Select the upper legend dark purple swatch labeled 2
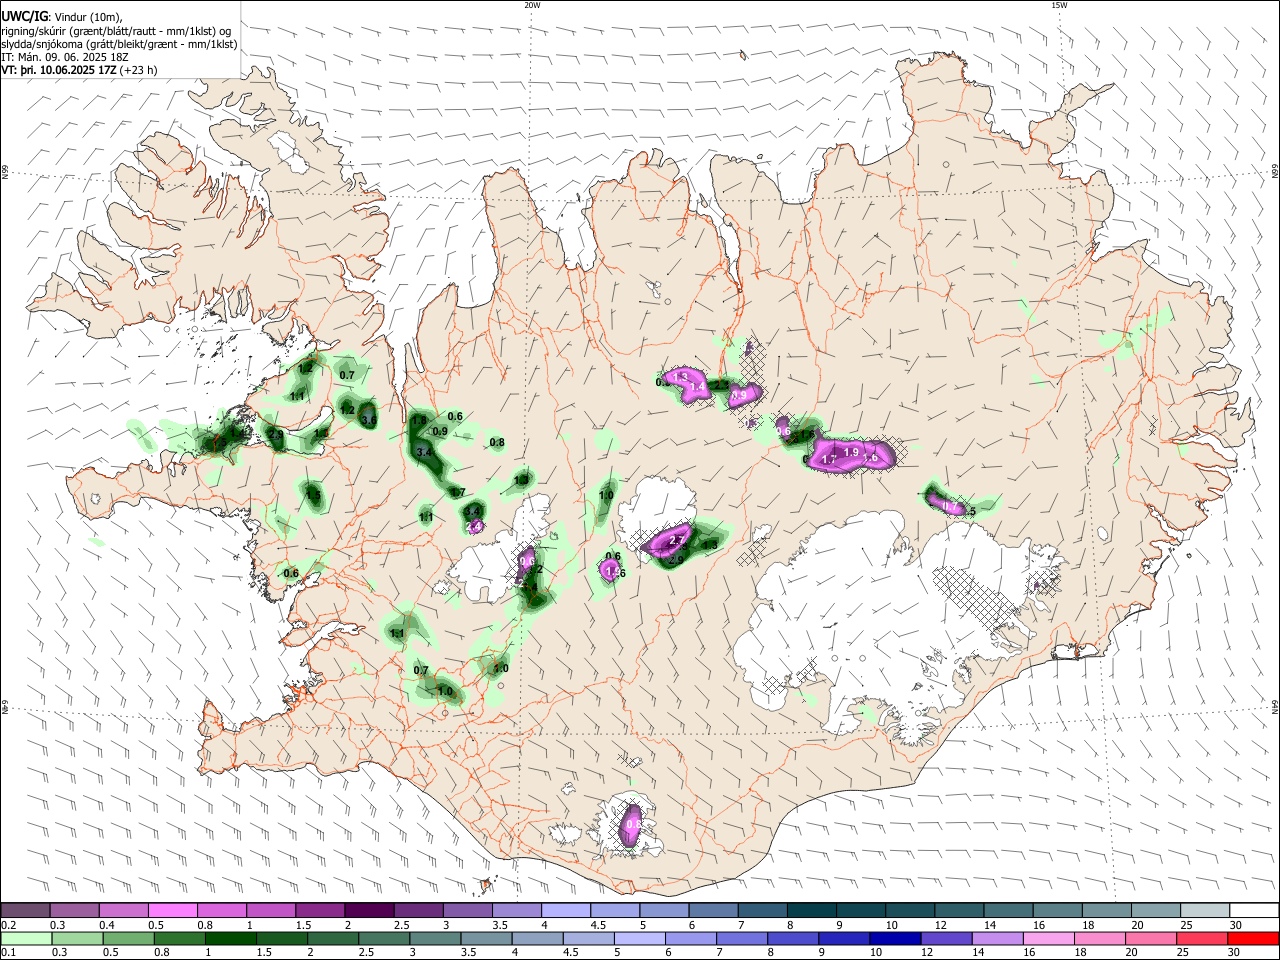Screen dimensions: 1280x960 coord(370,910)
